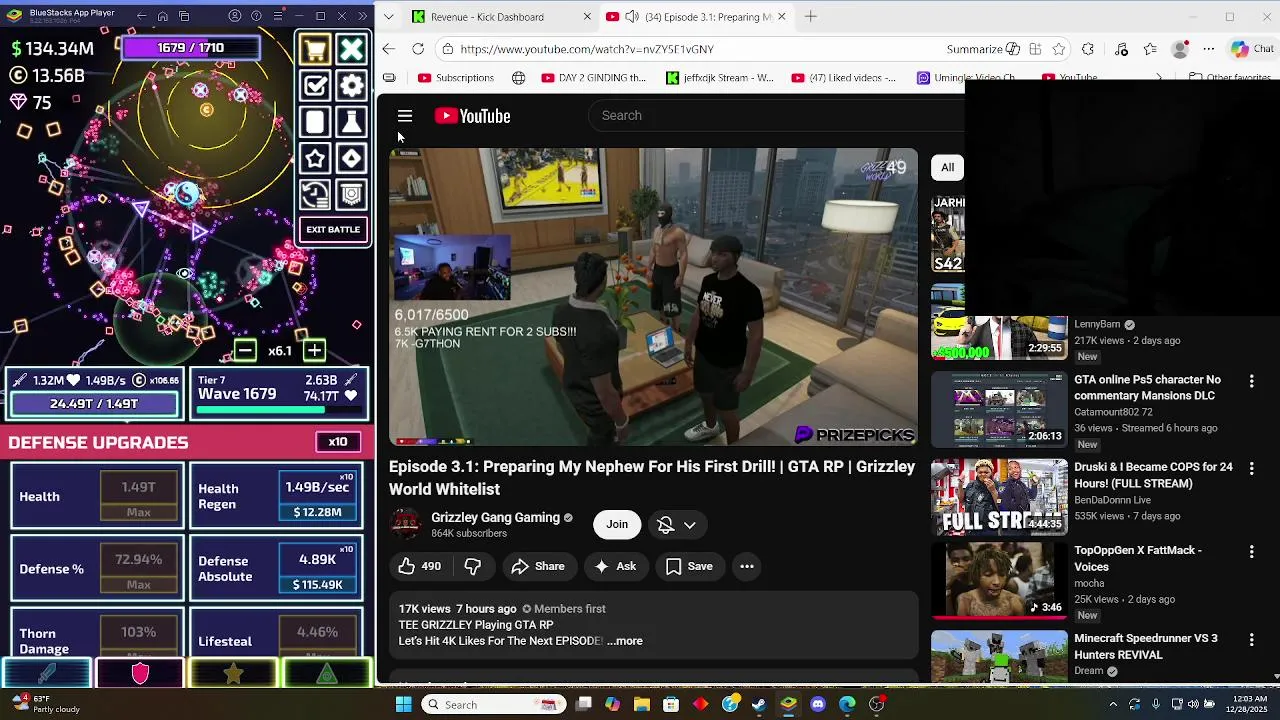Refresh the YouTube page
Screen dimensions: 1280x720
(418, 49)
